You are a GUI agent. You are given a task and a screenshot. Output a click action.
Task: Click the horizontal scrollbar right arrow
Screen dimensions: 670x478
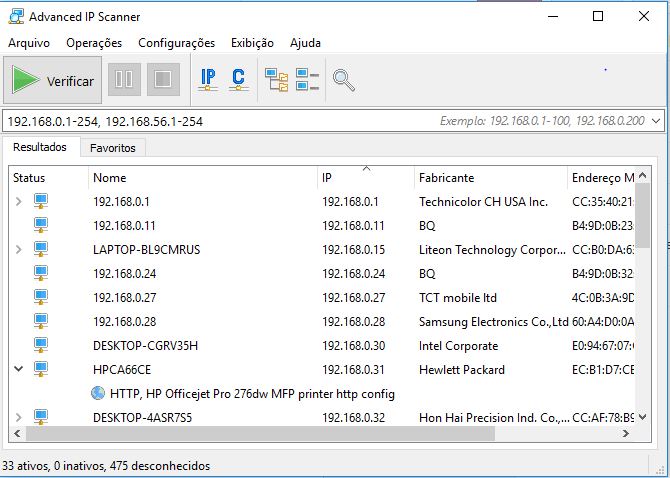pos(626,433)
